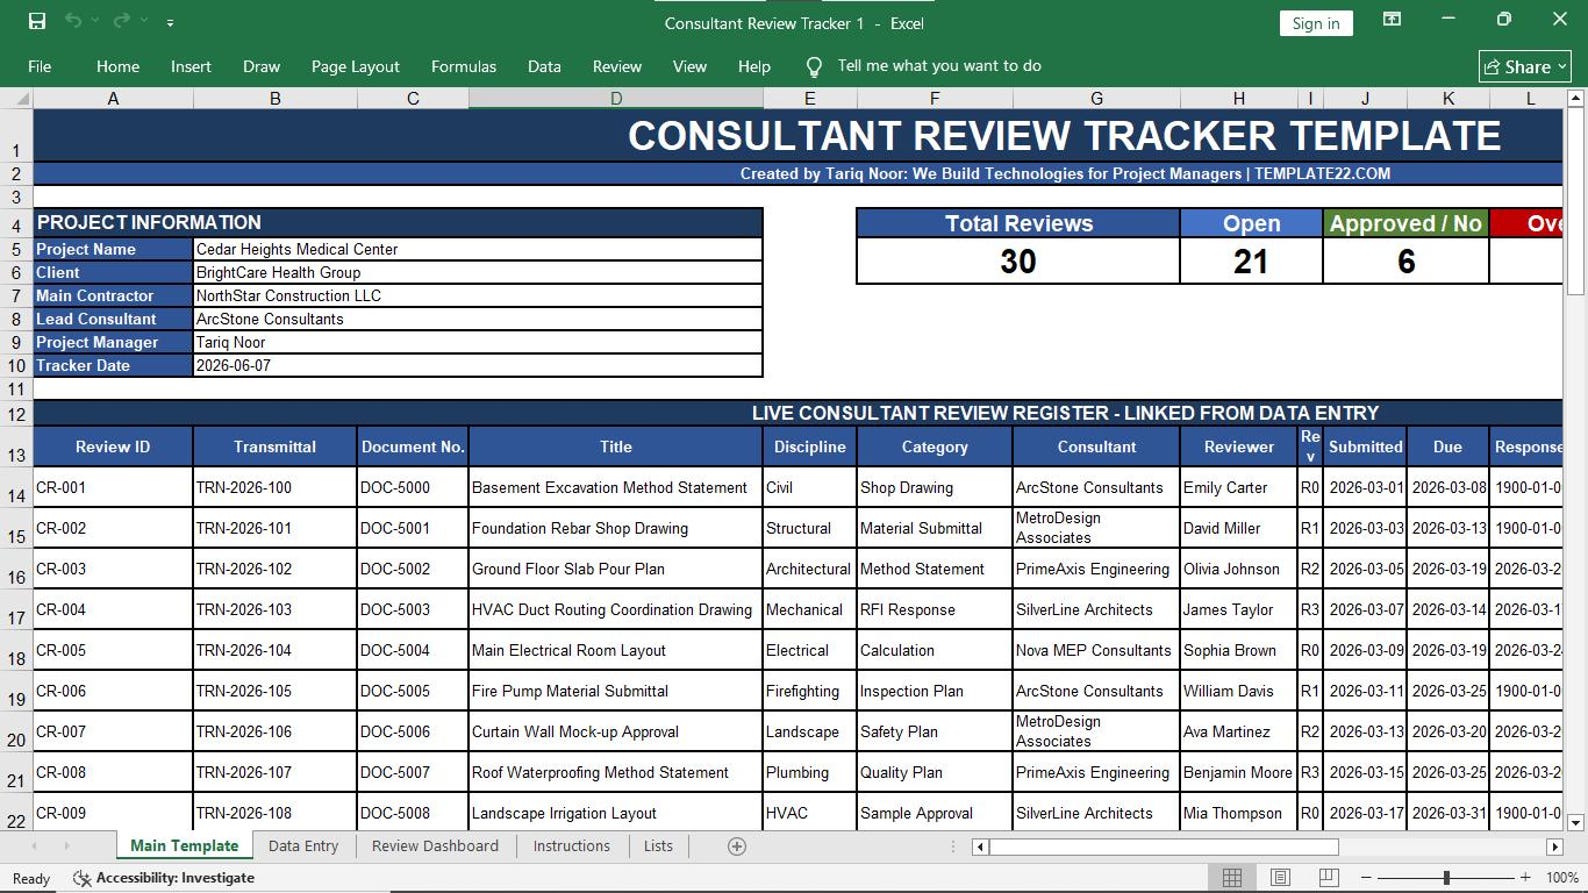This screenshot has height=893, width=1588.
Task: Click the Undo arrow icon
Action: click(73, 21)
